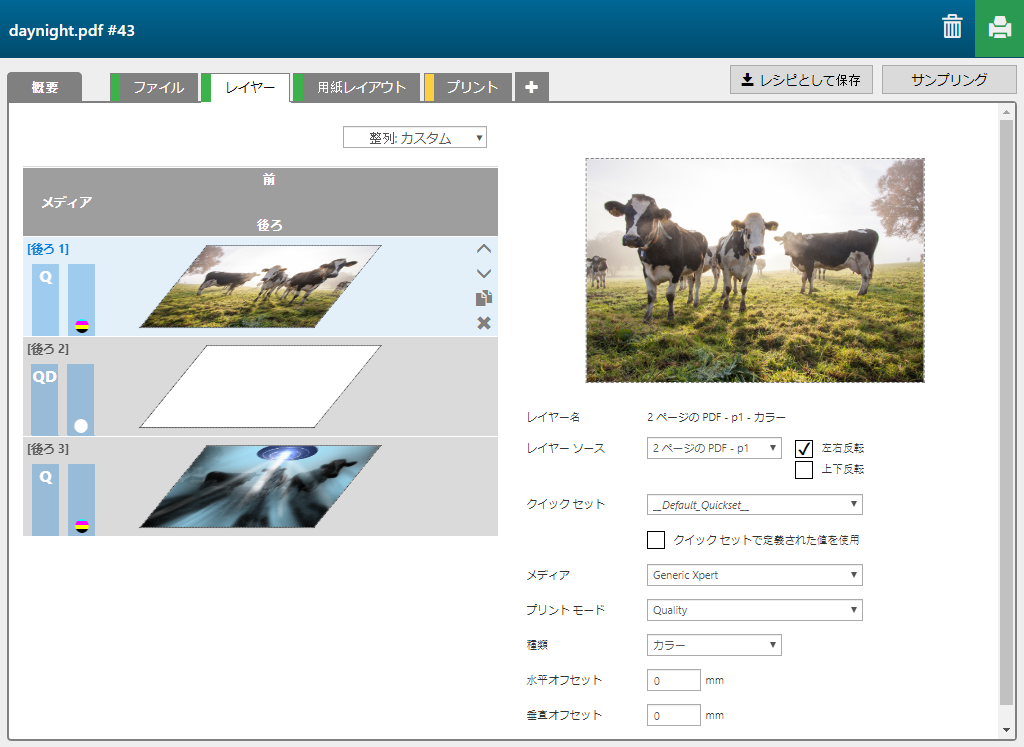1024x747 pixels.
Task: Switch to the ファイル tab
Action: [x=154, y=87]
